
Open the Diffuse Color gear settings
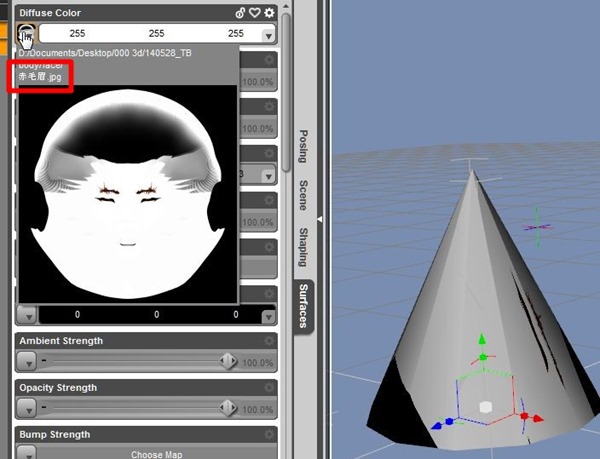coord(269,13)
